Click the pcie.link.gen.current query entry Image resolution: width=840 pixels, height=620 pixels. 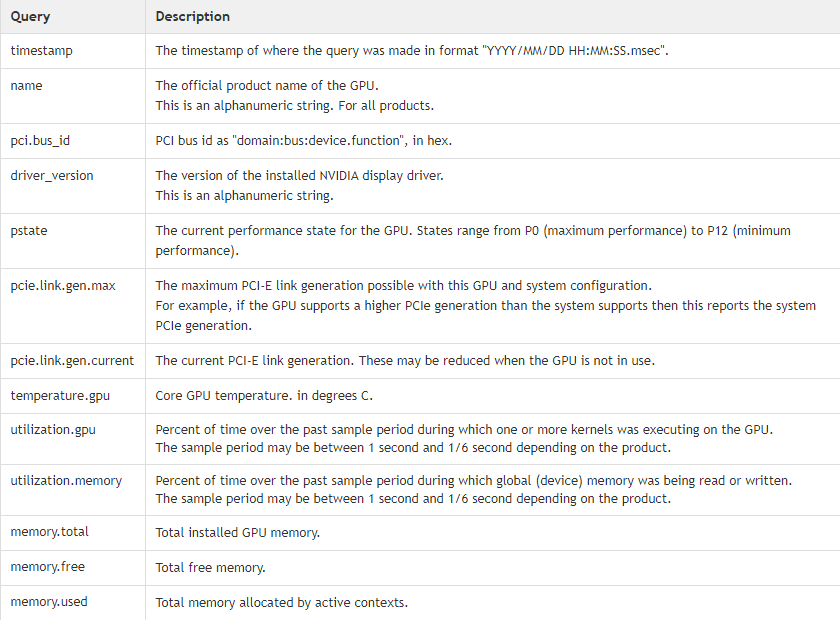(x=72, y=361)
